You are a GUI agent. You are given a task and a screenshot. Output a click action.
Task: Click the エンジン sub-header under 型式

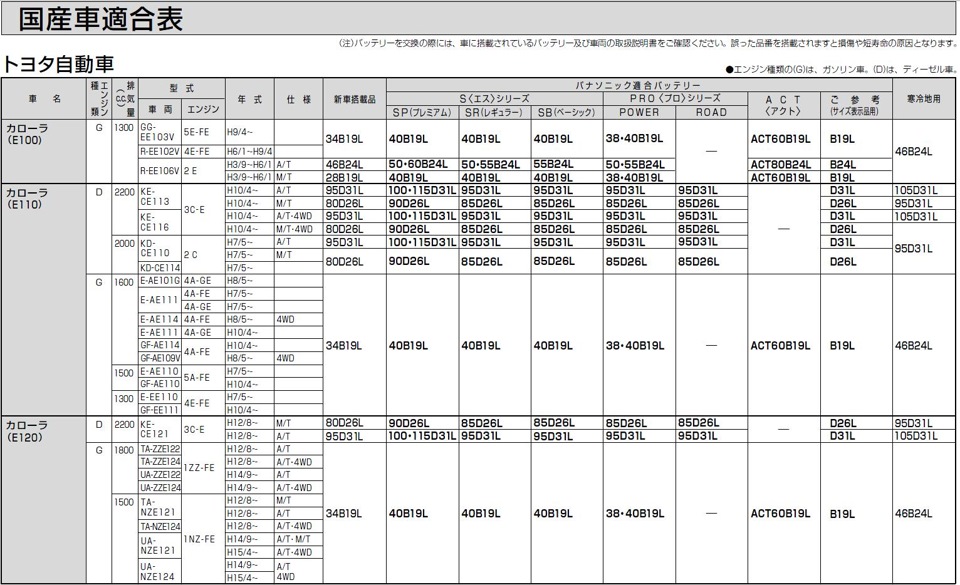click(203, 109)
